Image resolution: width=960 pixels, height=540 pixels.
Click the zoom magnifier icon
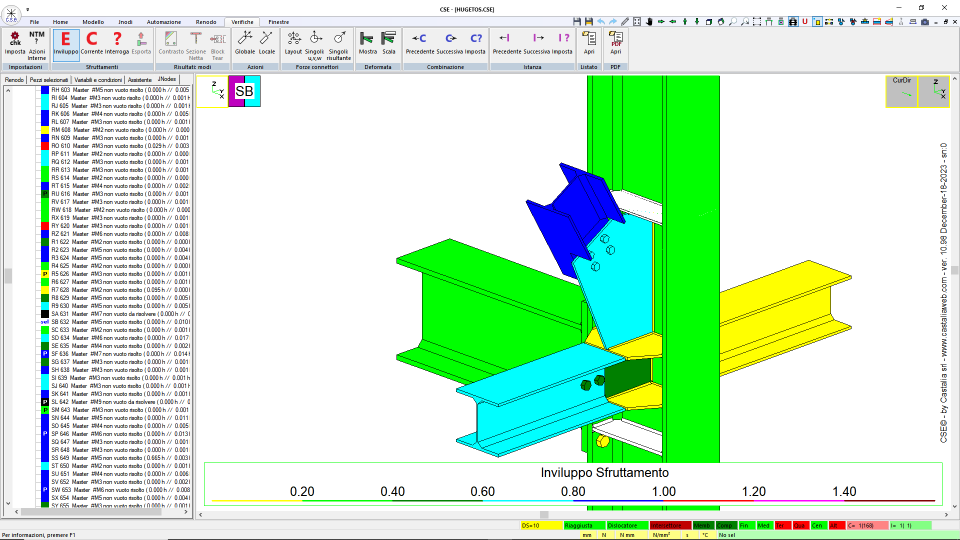(x=733, y=21)
